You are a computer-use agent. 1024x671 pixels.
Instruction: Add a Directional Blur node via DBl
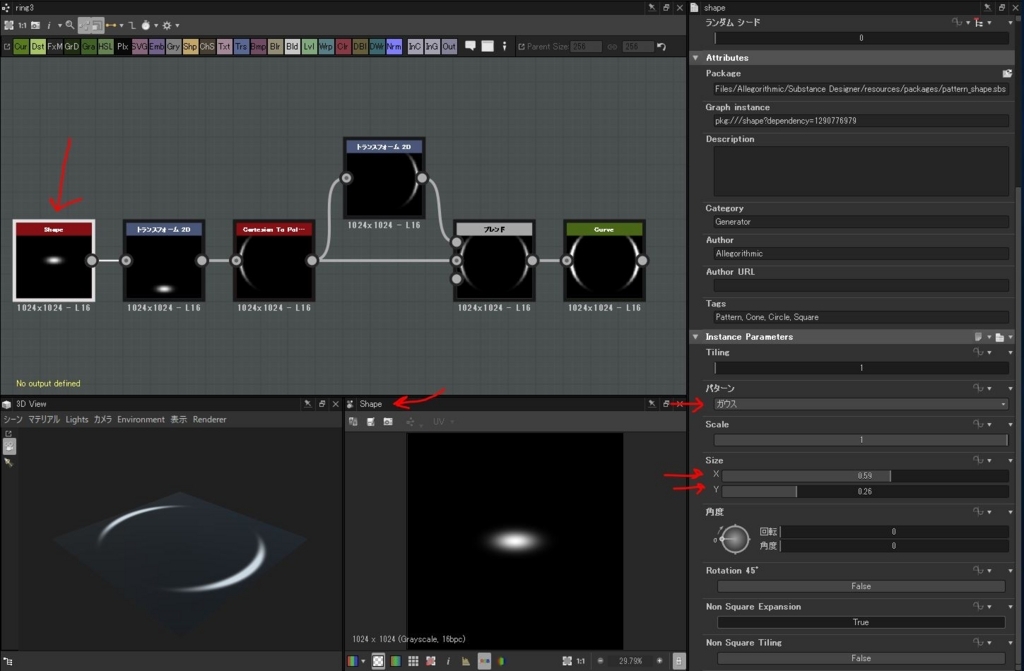360,46
